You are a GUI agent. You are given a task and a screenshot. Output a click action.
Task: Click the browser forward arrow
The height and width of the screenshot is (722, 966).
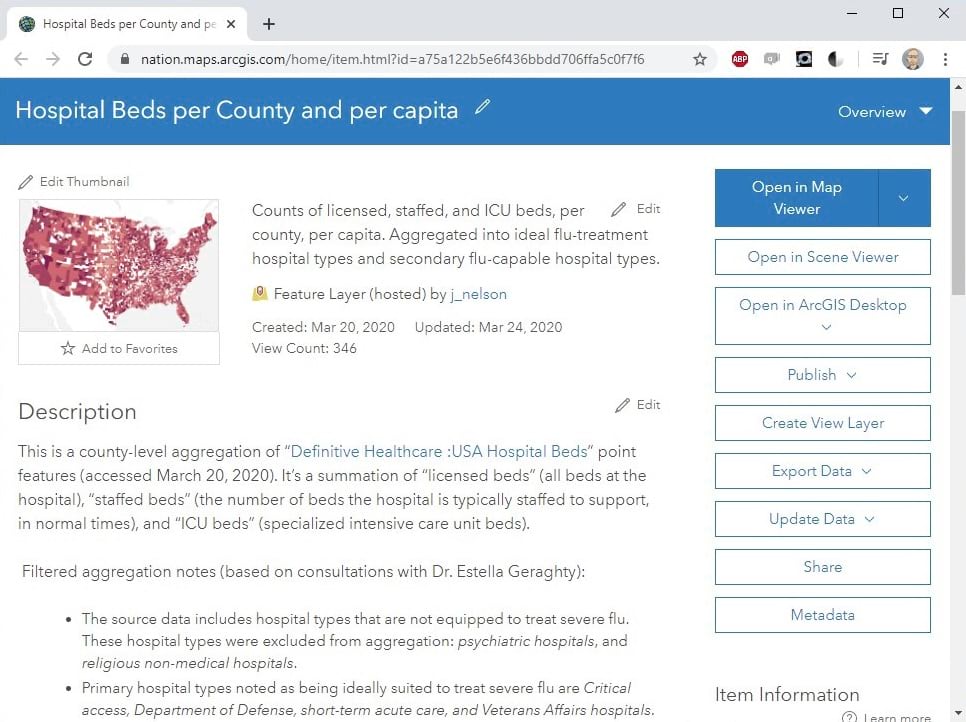(54, 59)
